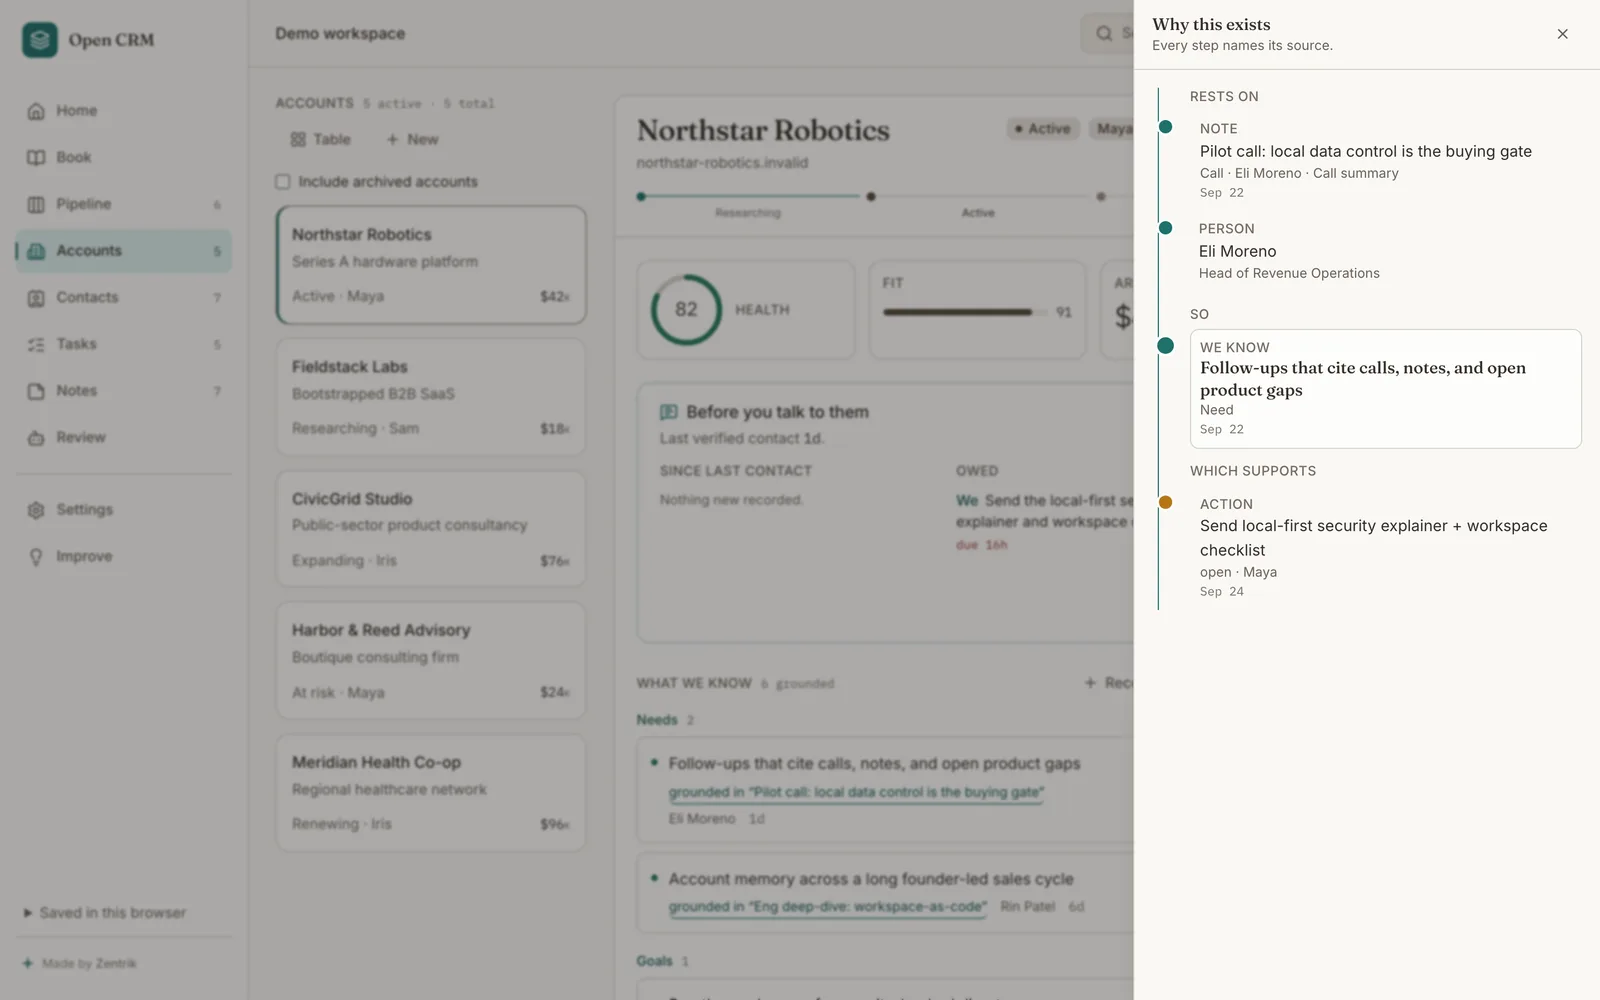Click the Open CRM logo icon
The image size is (1600, 1000).
coord(40,40)
